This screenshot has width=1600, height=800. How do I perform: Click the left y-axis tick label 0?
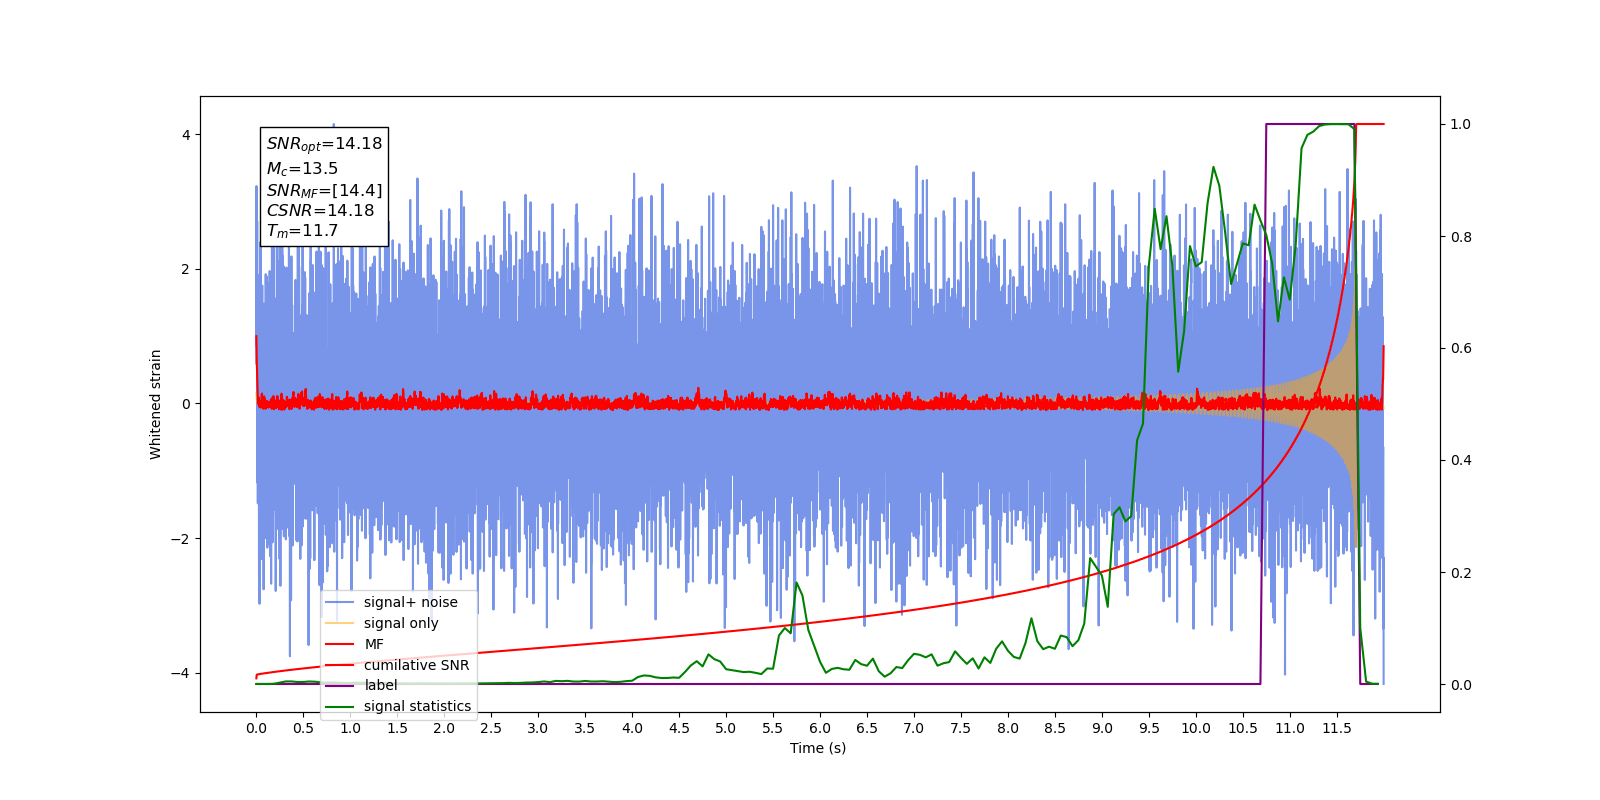186,404
